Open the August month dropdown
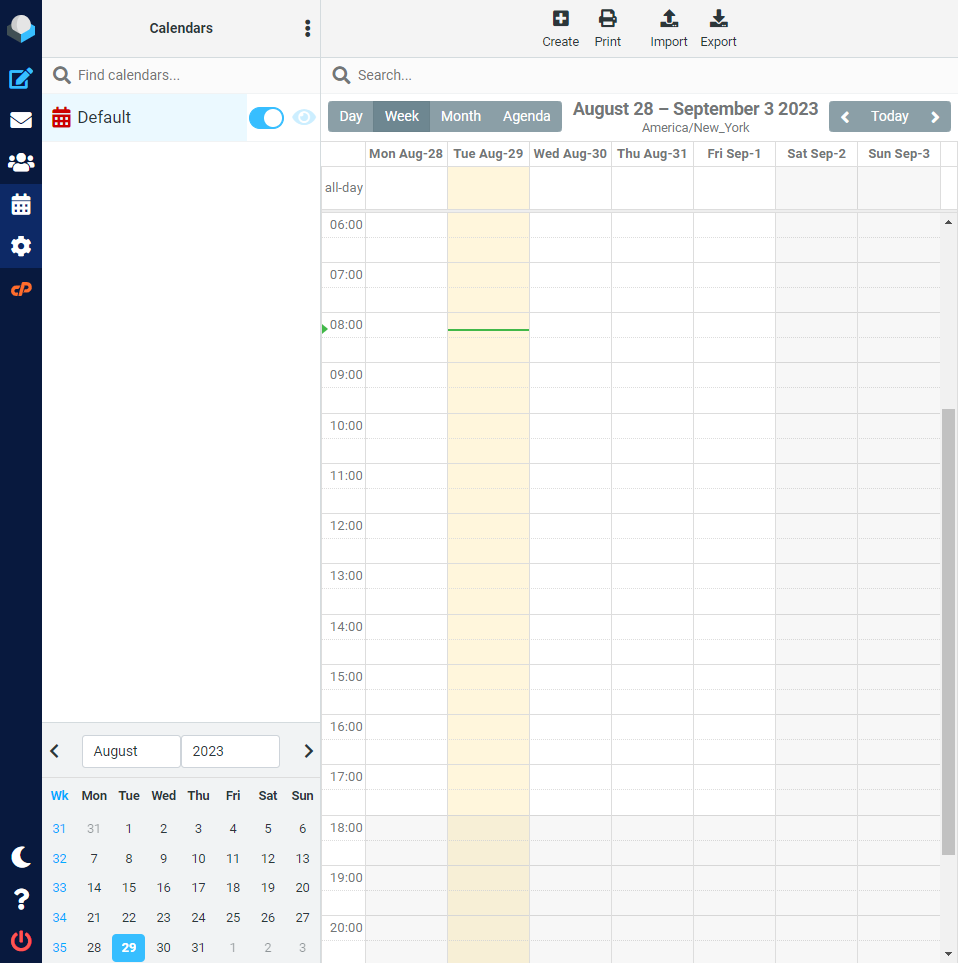This screenshot has width=958, height=963. (131, 751)
